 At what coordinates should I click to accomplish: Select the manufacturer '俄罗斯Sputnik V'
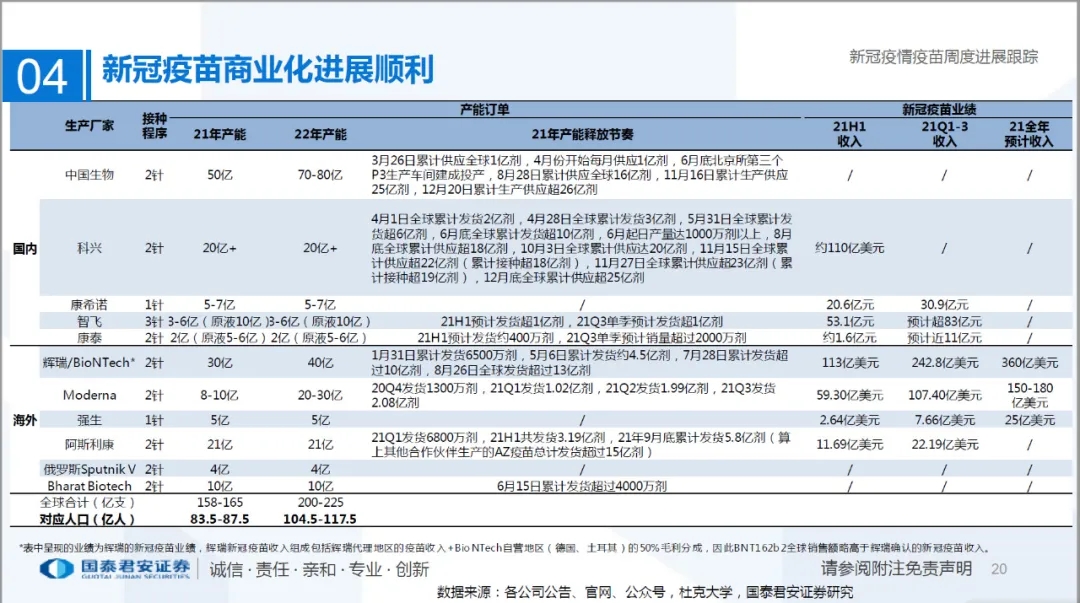tap(89, 469)
